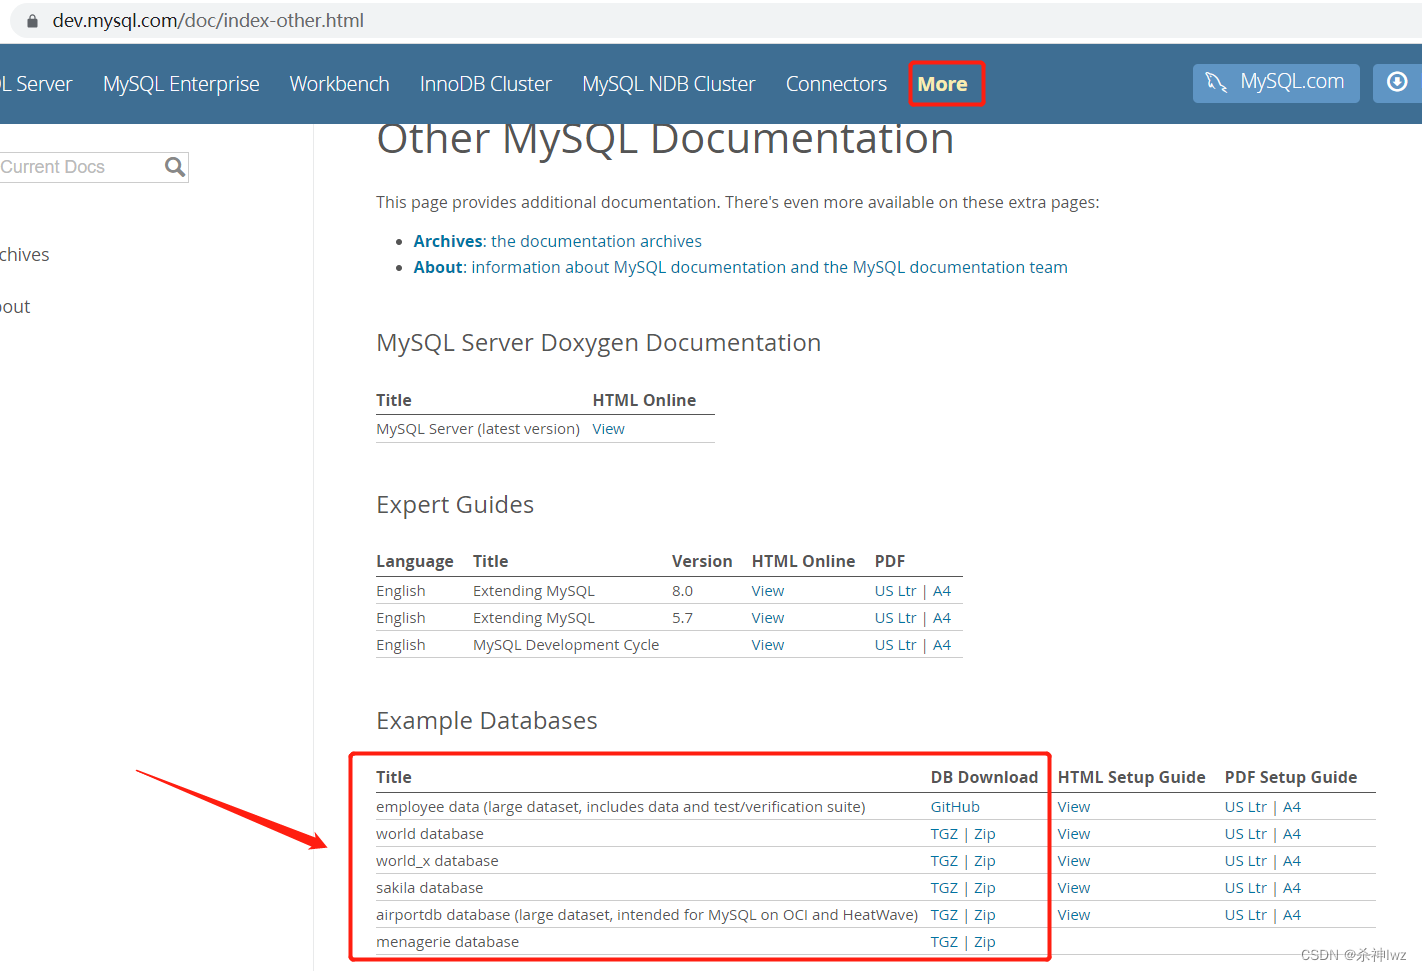Open the More navigation menu

point(945,84)
